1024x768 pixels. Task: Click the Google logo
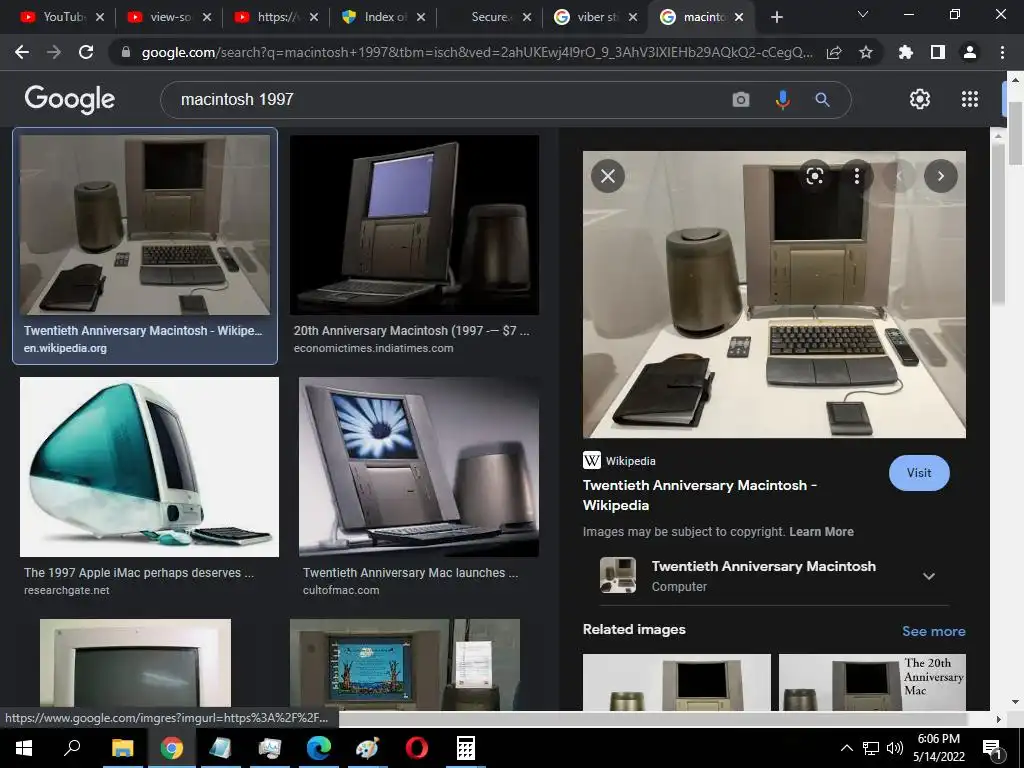69,99
